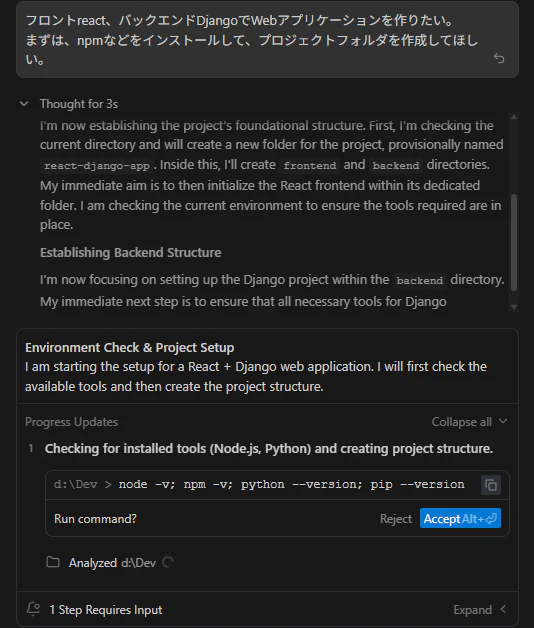
Task: Click the bell icon for steps requiring input
Action: (33, 609)
